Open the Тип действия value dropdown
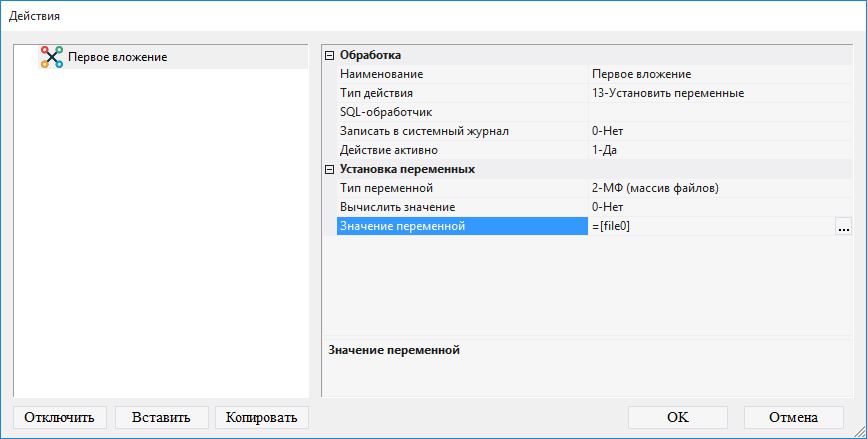 click(x=718, y=94)
